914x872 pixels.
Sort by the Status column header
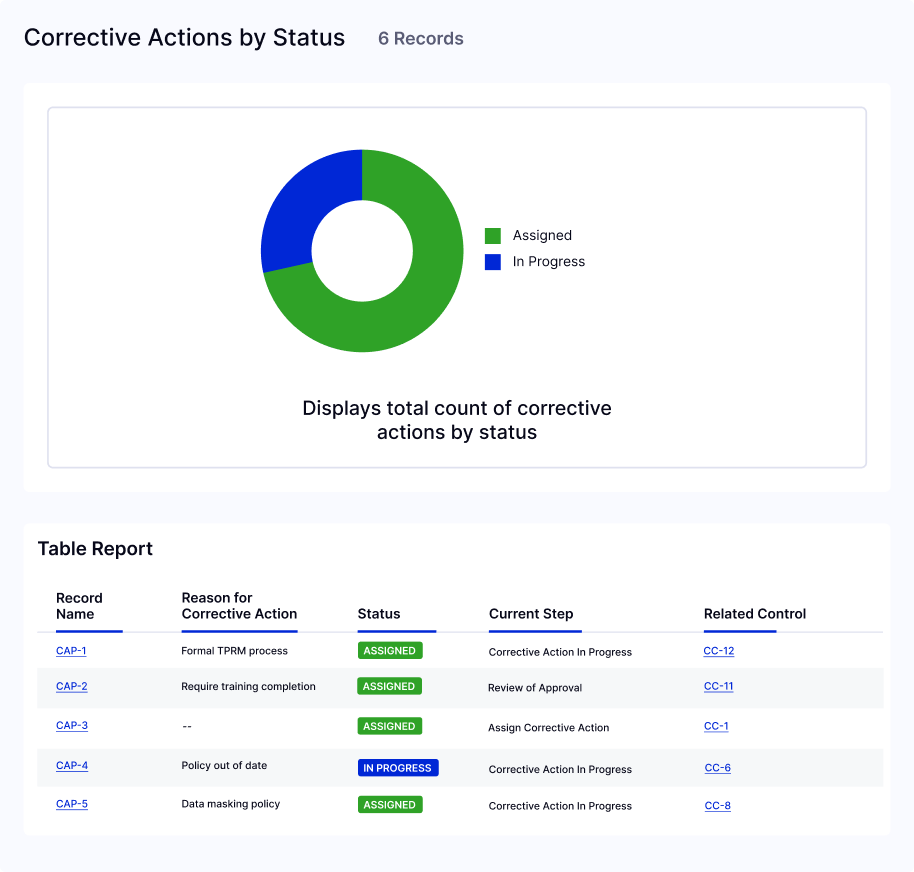pyautogui.click(x=379, y=614)
